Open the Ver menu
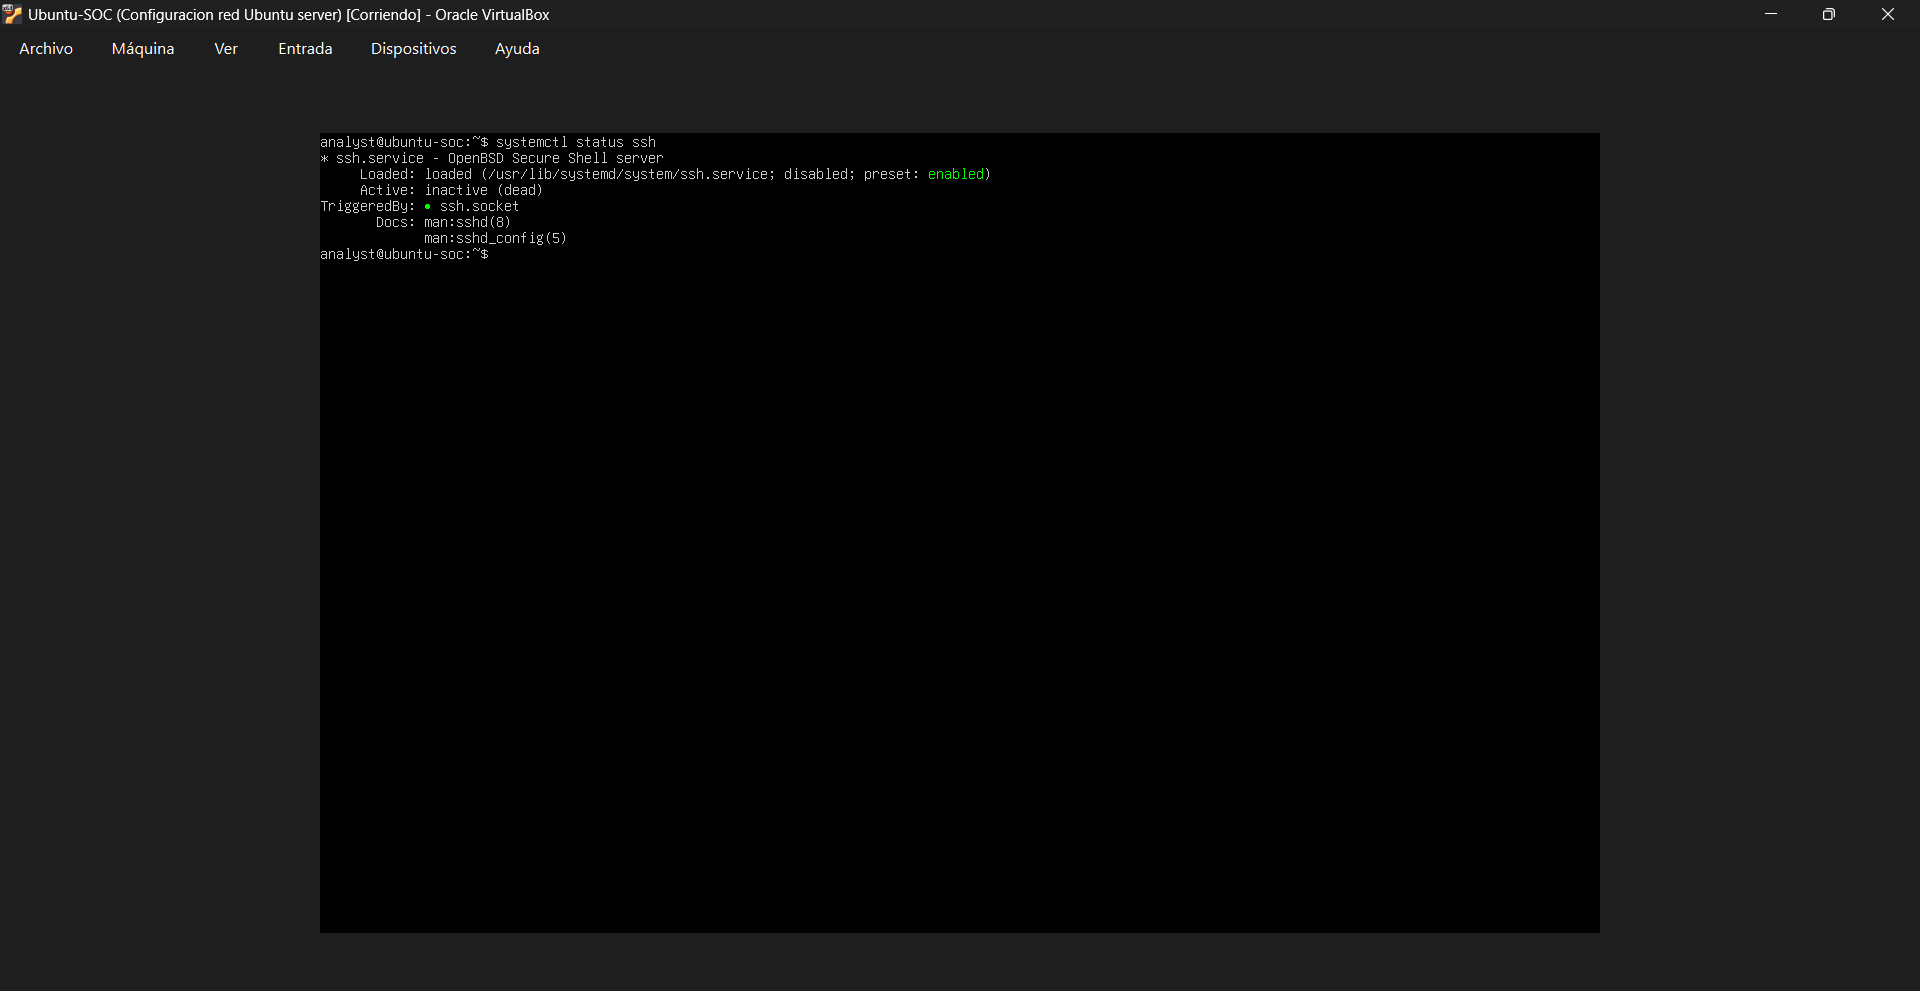The width and height of the screenshot is (1920, 991). coord(226,49)
